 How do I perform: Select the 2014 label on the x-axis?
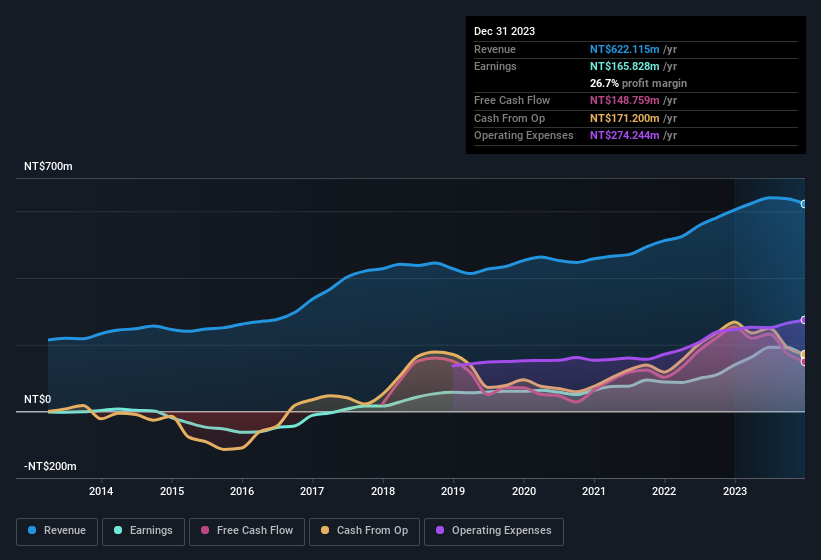click(100, 491)
